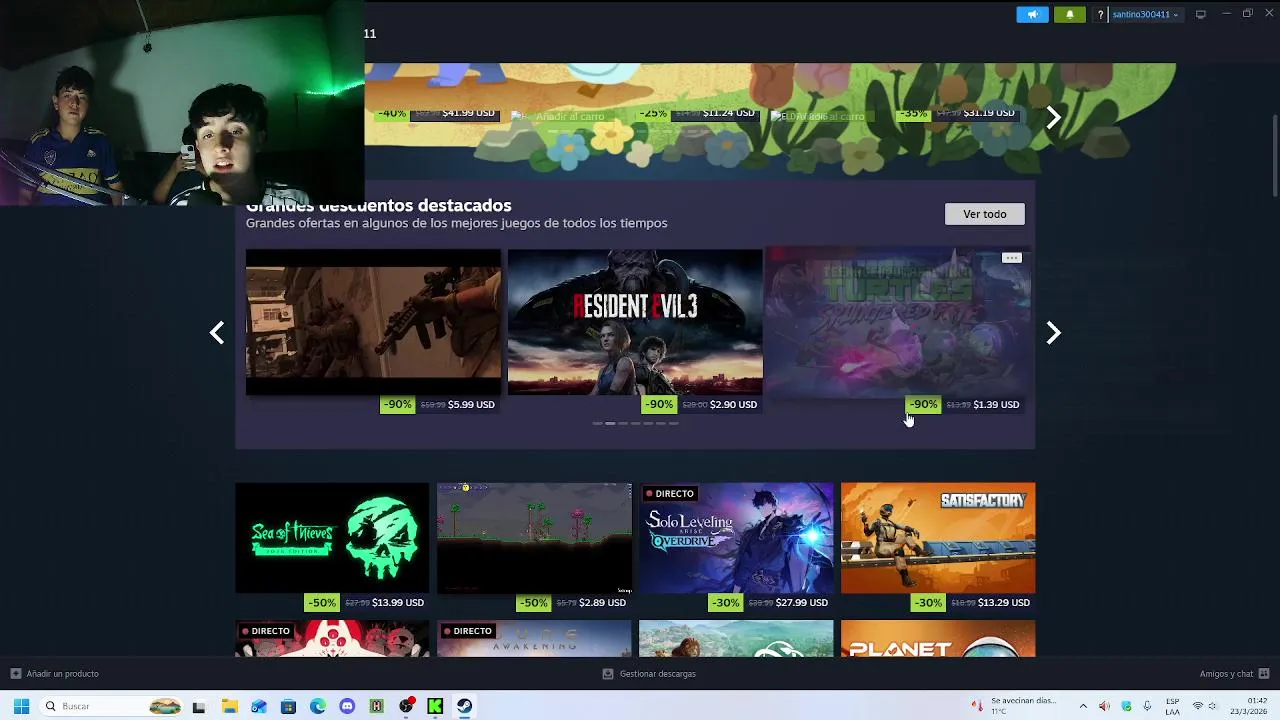Open the Resident Evil 3 game capsule
This screenshot has height=720, width=1280.
[635, 322]
